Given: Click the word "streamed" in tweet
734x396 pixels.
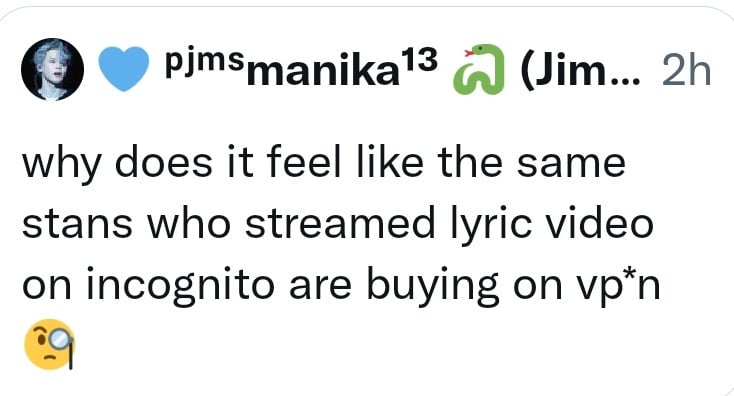Looking at the screenshot, I should (340, 224).
